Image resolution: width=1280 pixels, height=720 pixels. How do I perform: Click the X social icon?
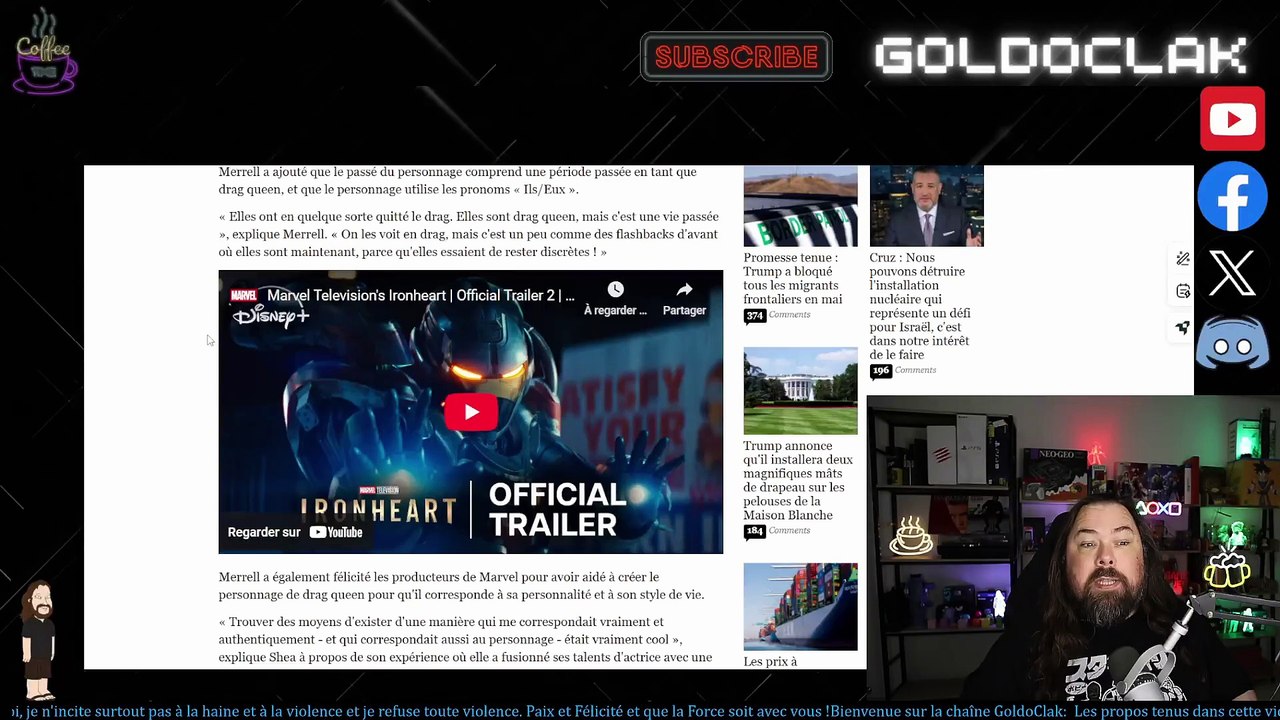point(1232,273)
